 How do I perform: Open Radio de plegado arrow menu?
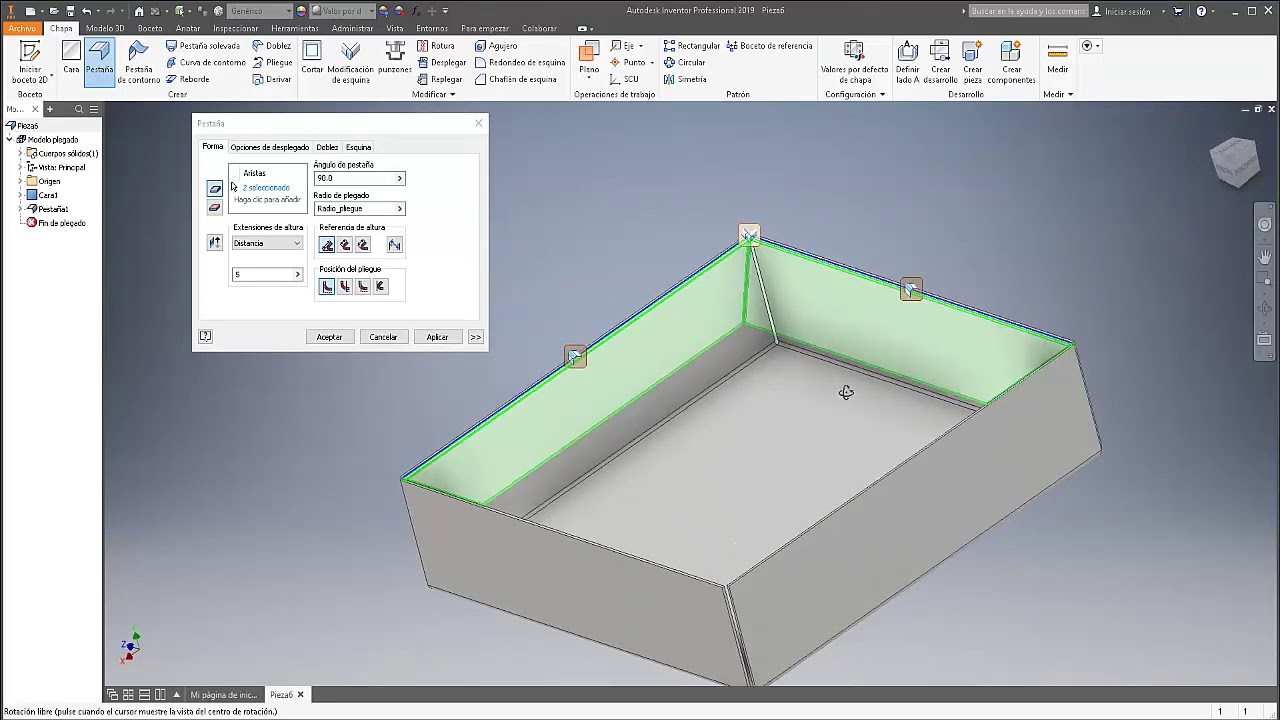(x=399, y=209)
